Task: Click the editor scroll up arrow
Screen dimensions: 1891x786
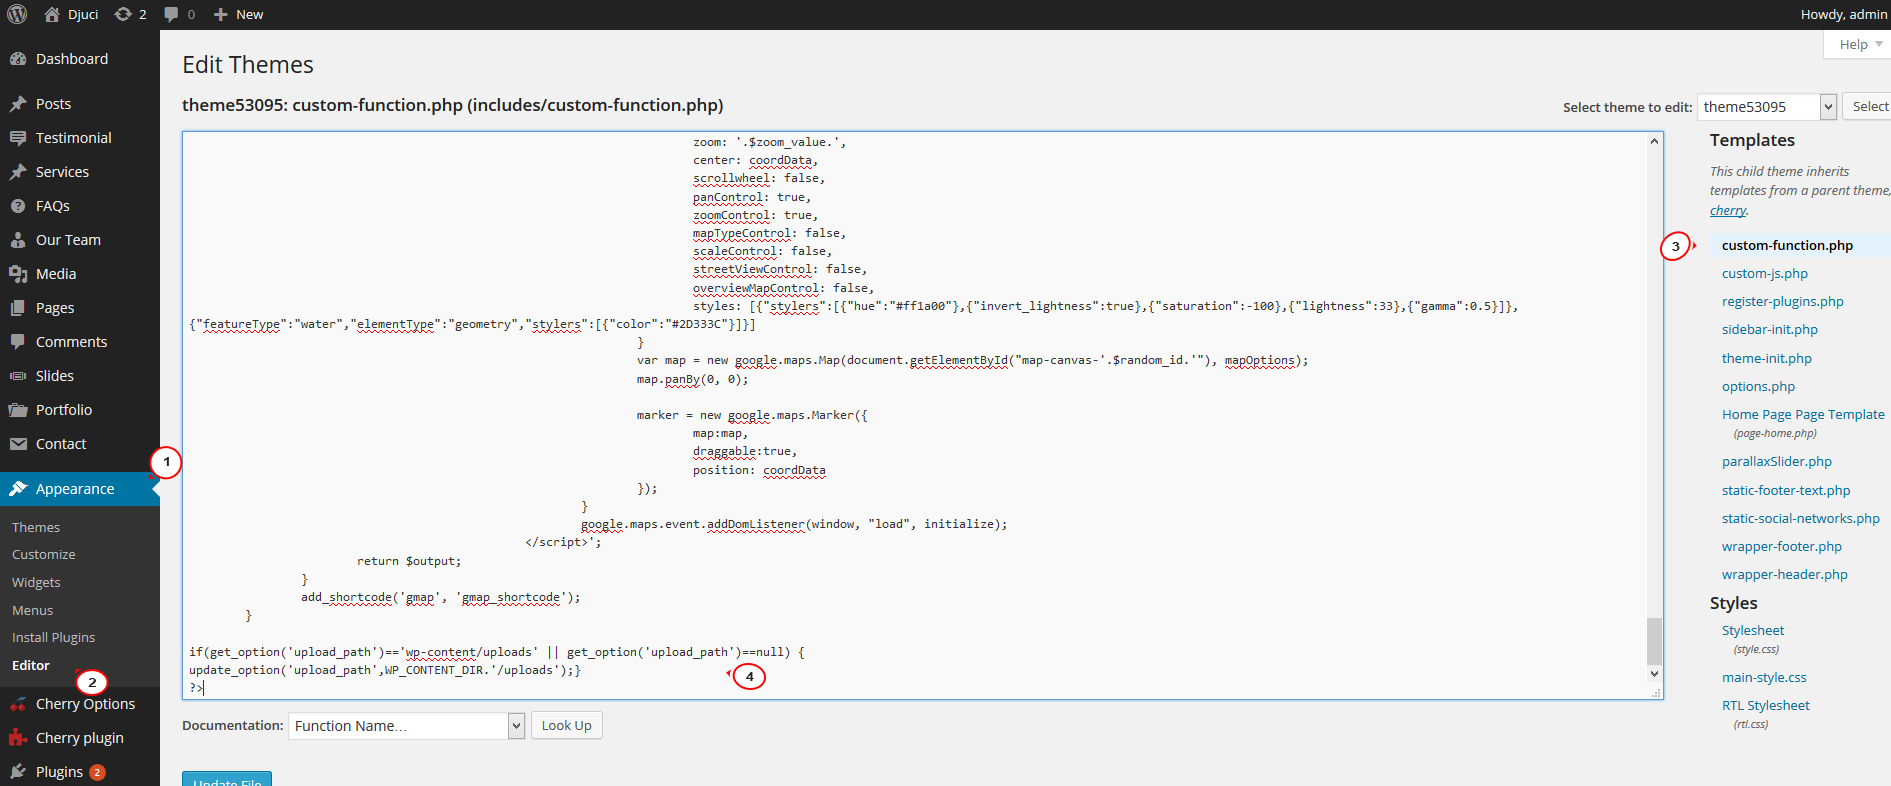Action: point(1654,141)
